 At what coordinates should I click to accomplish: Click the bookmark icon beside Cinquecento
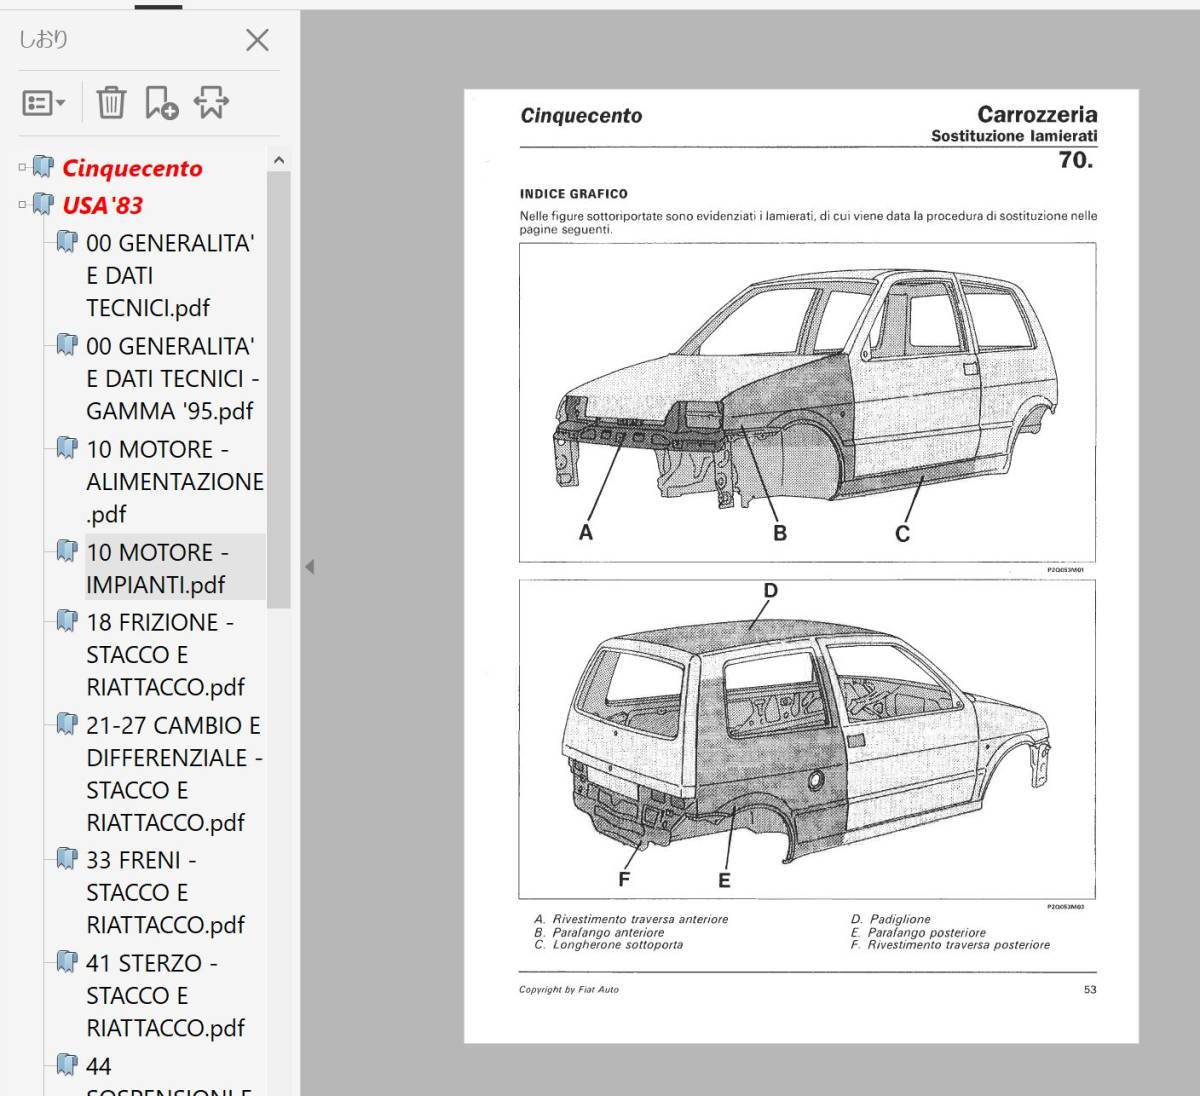tap(43, 166)
